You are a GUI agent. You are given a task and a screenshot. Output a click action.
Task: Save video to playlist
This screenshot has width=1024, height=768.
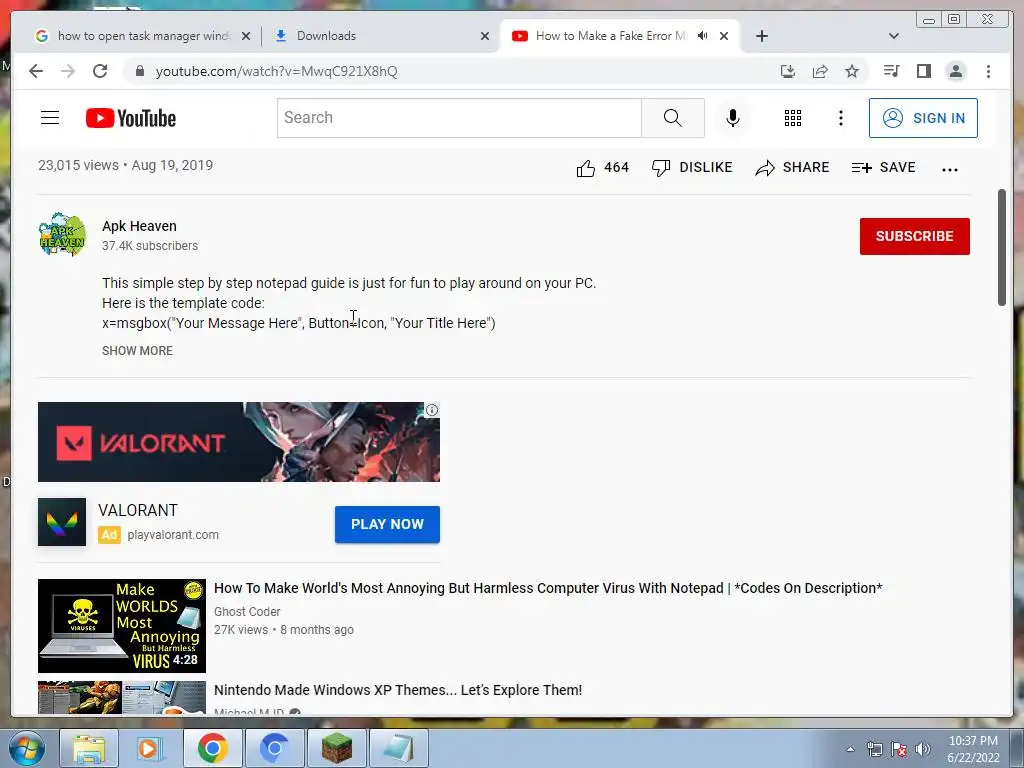pos(884,168)
